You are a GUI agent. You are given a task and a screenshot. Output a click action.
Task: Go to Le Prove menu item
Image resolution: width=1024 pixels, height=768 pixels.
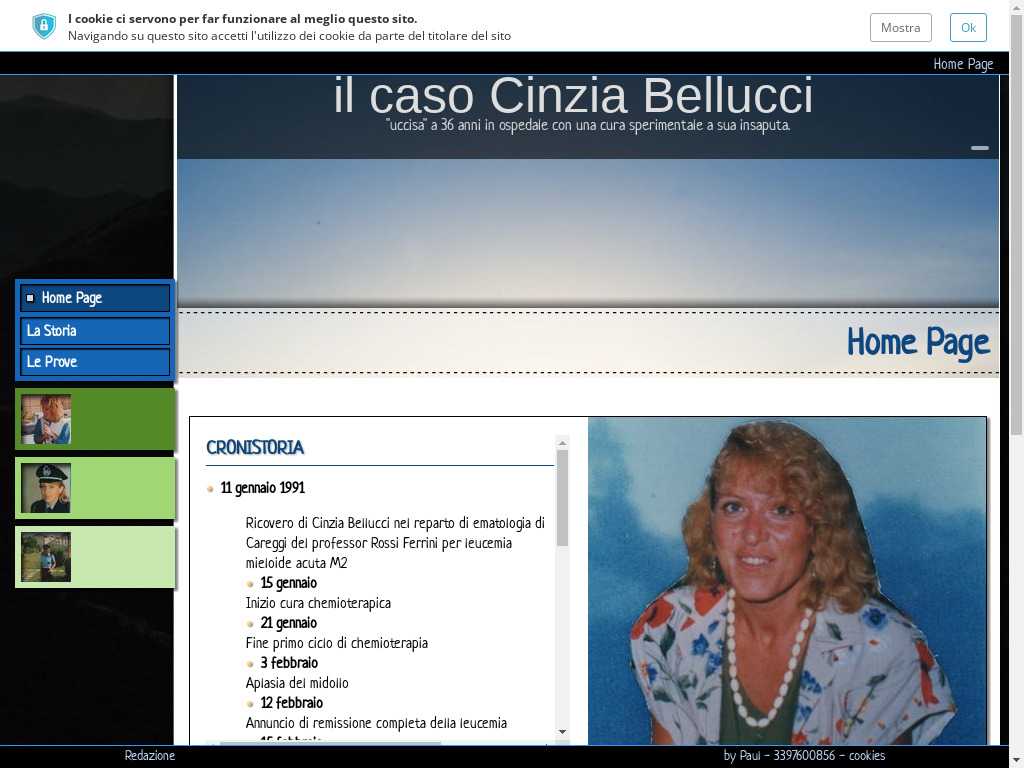click(x=95, y=362)
